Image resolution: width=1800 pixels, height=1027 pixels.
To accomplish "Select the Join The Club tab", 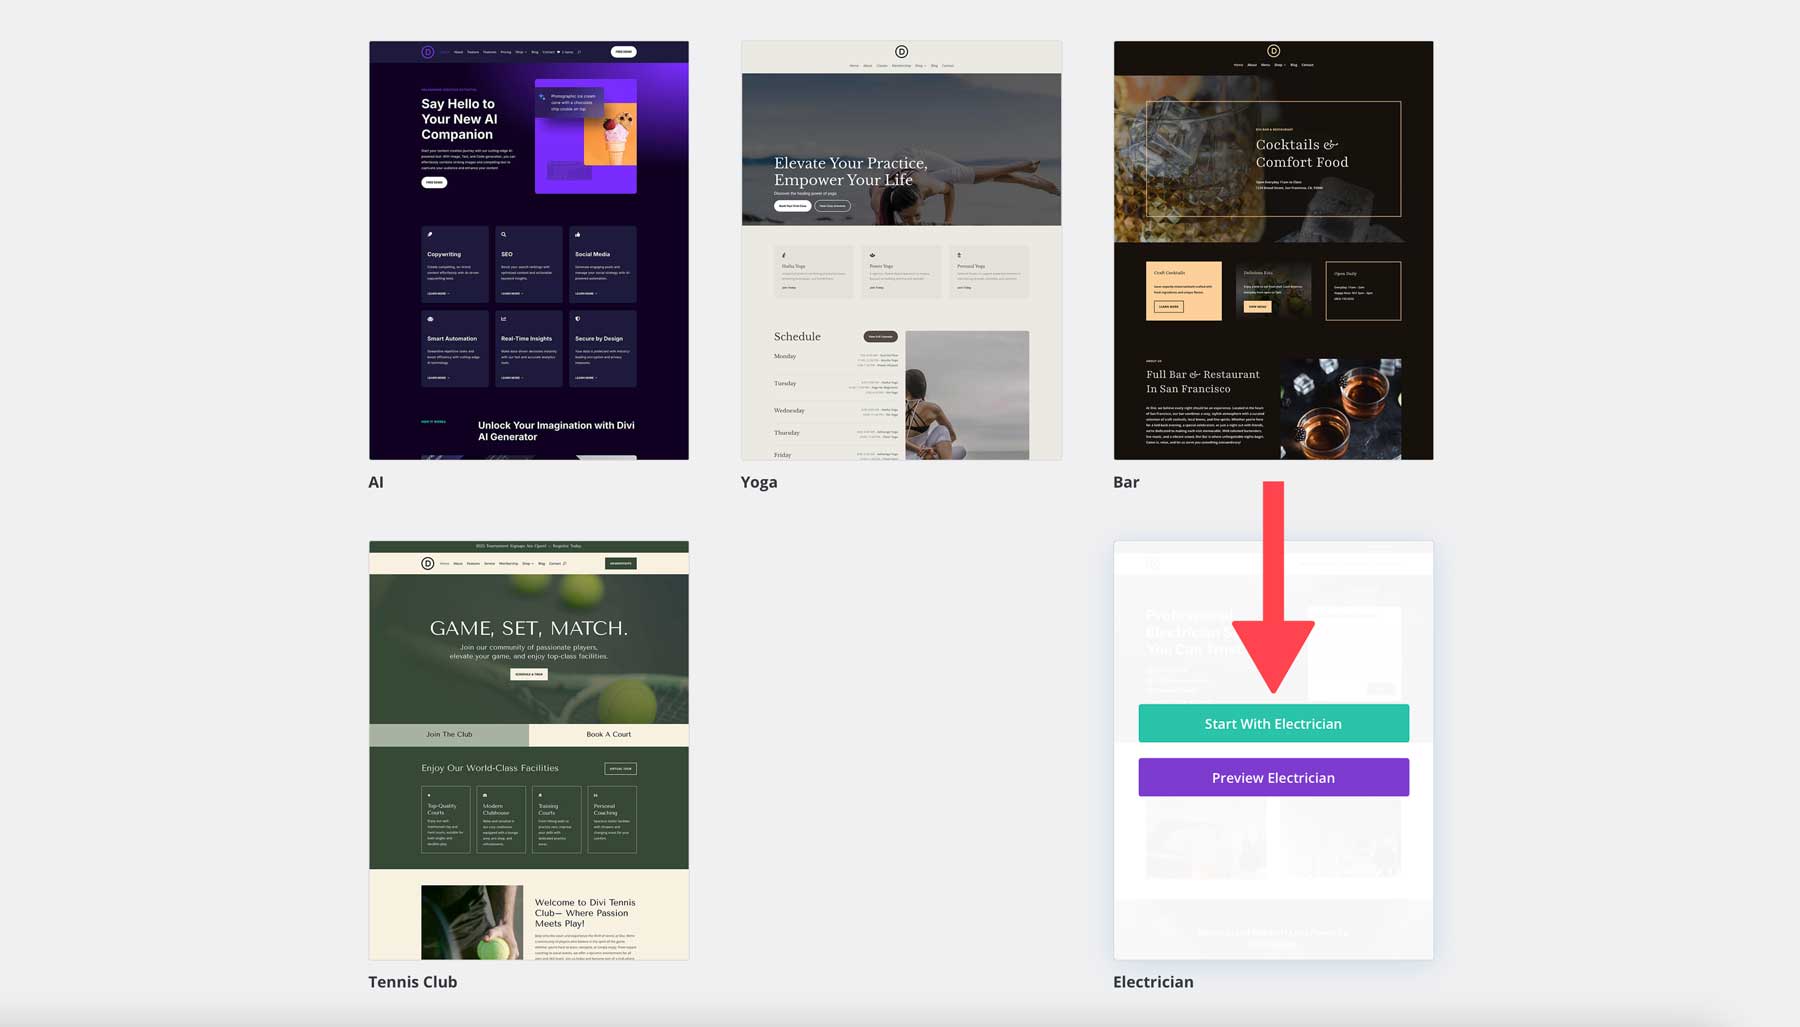I will pyautogui.click(x=449, y=734).
